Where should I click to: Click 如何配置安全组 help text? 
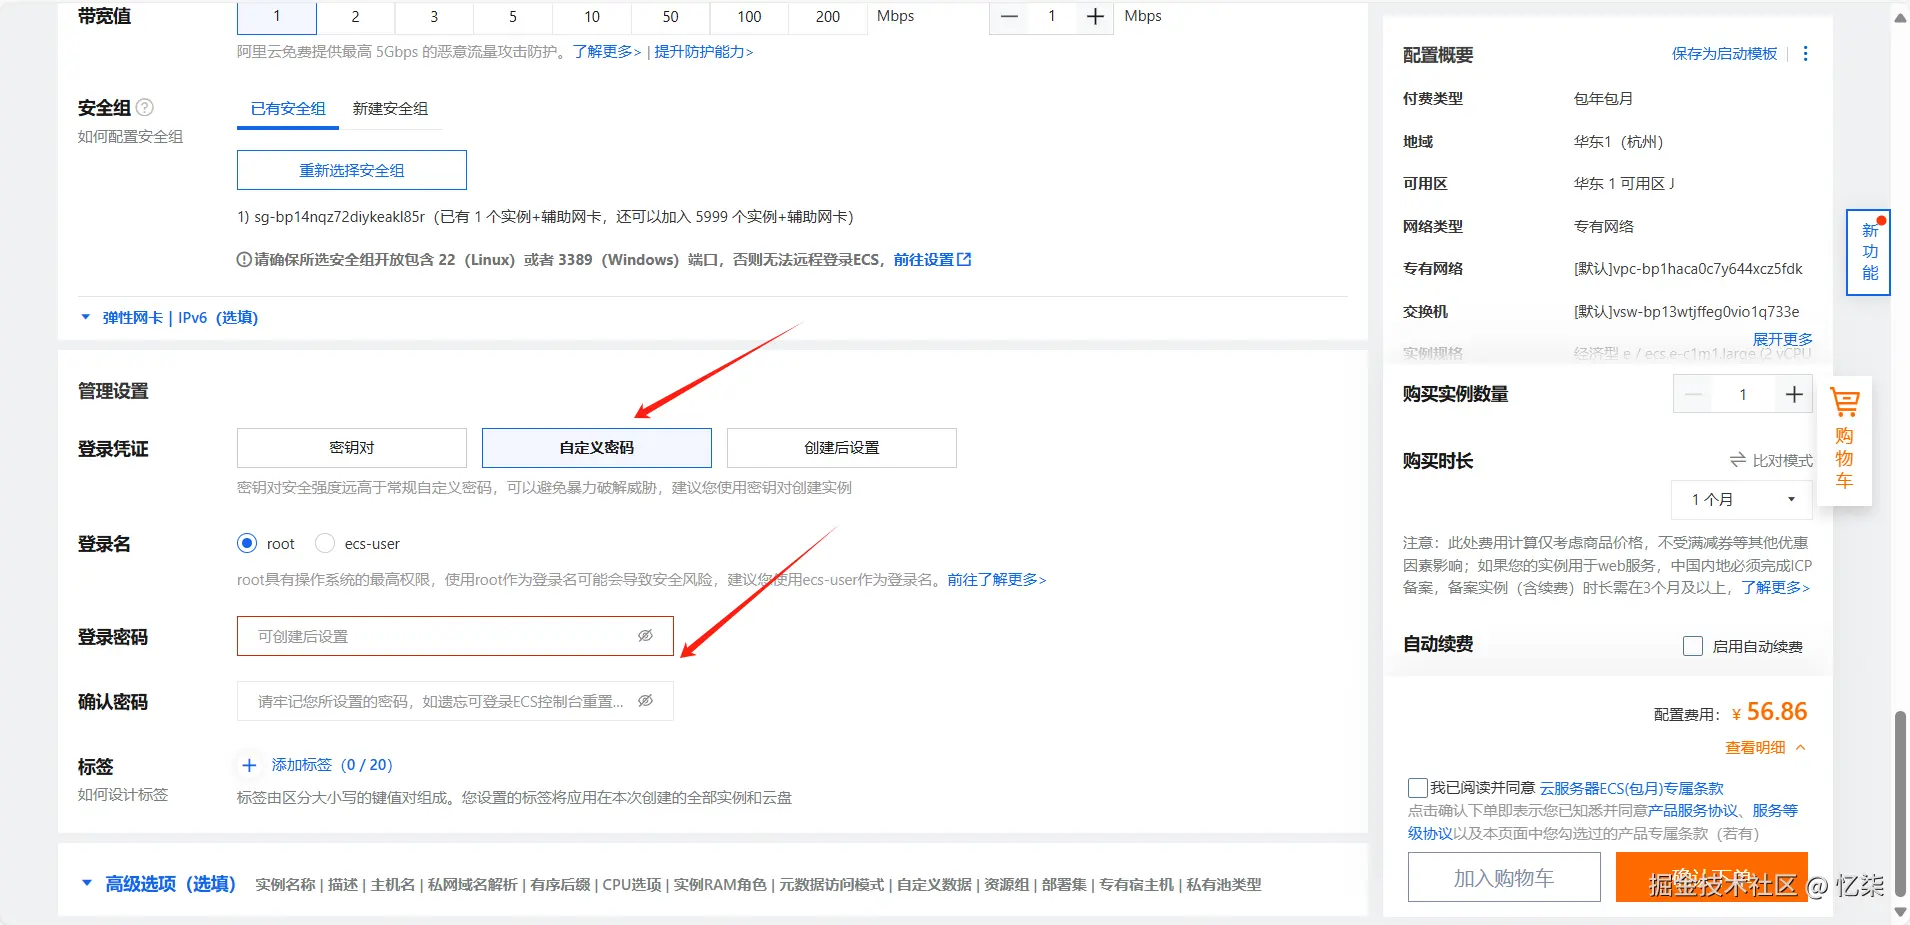point(130,136)
